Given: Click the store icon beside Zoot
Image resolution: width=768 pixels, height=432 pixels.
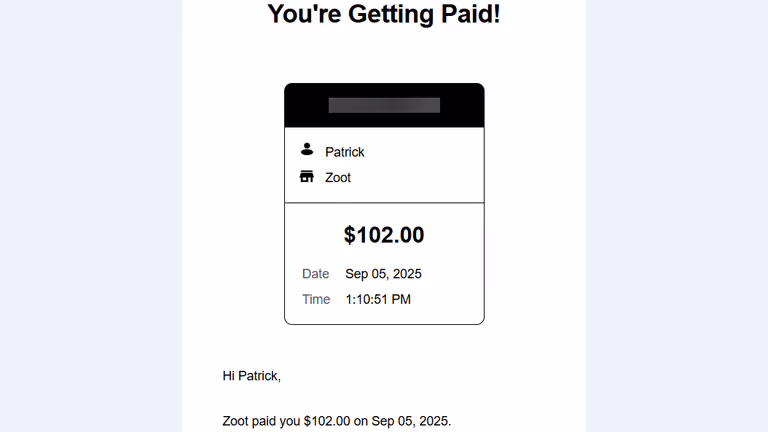Looking at the screenshot, I should [307, 176].
